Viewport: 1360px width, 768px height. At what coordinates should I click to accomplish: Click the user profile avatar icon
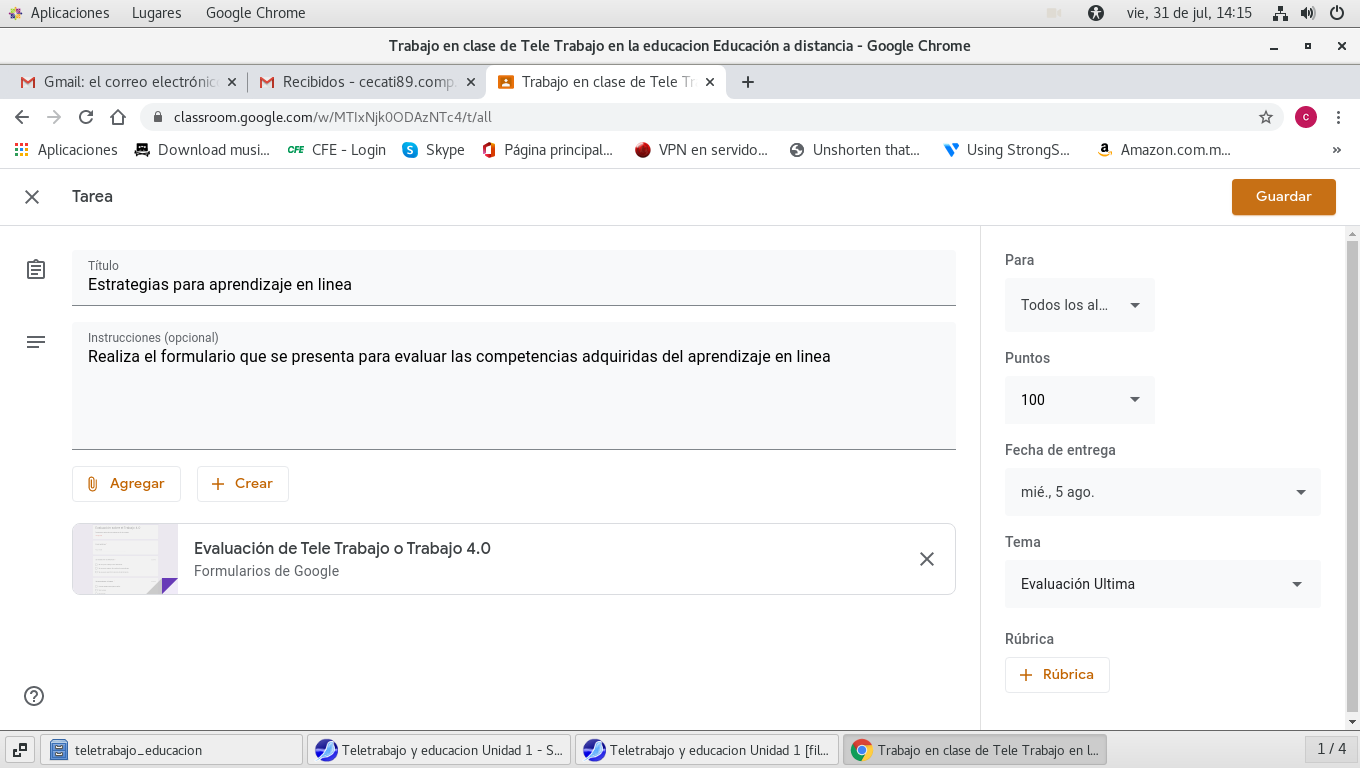[1305, 117]
